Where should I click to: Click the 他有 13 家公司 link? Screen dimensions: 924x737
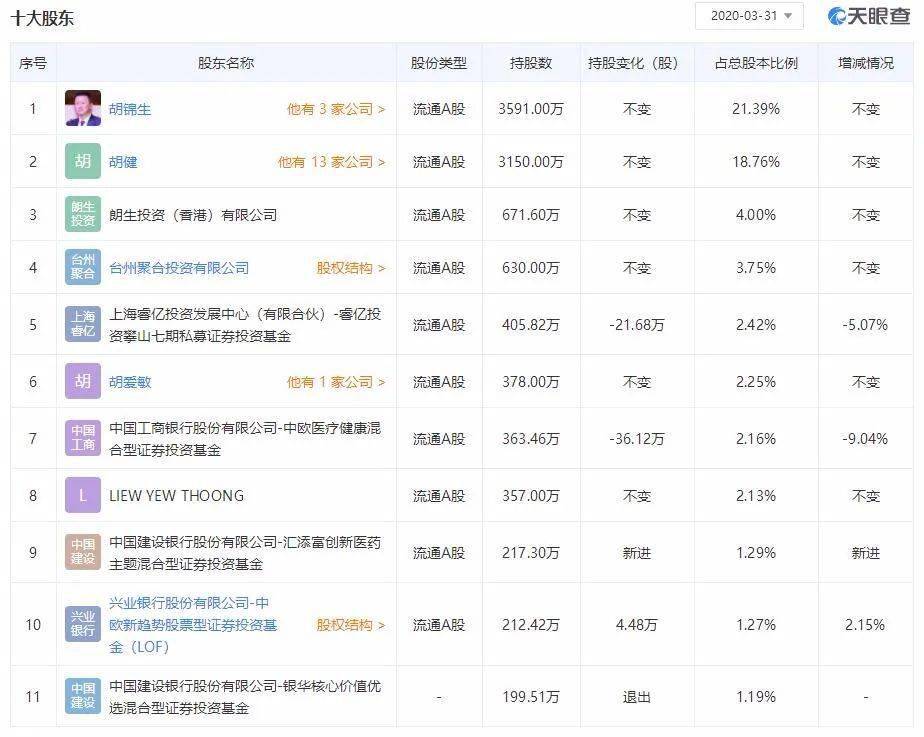click(328, 161)
